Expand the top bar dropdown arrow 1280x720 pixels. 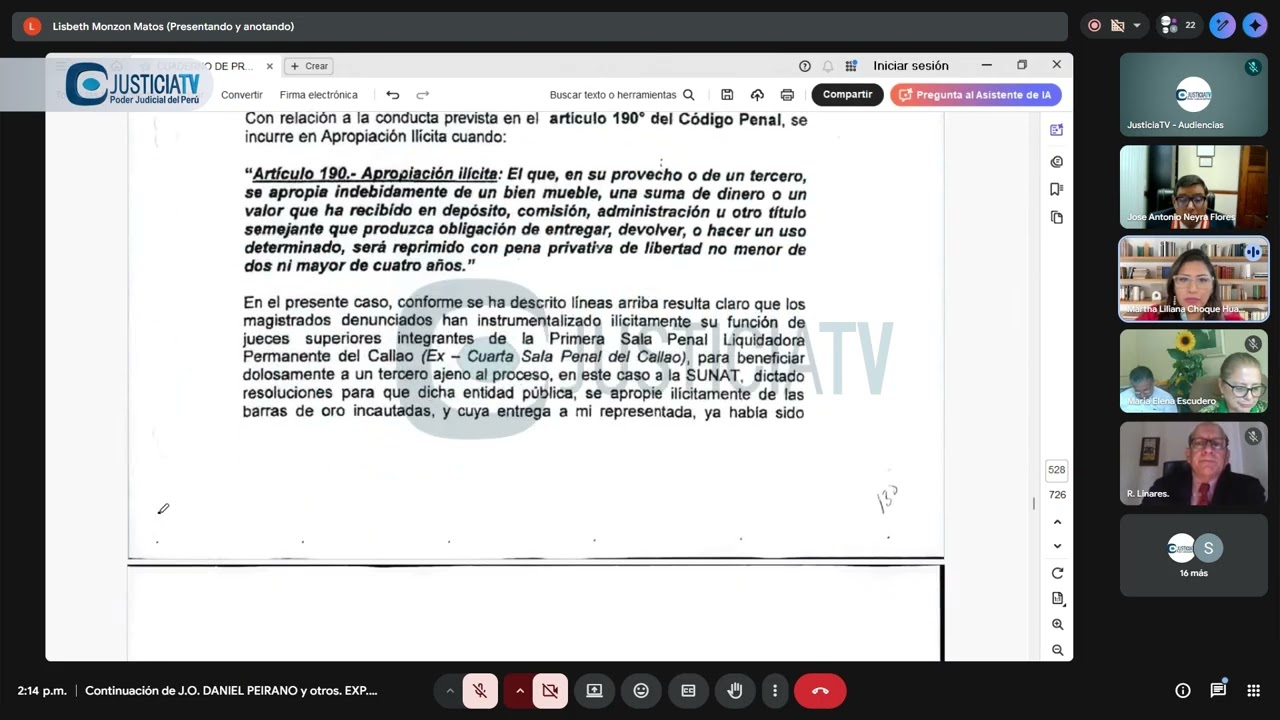point(1137,26)
